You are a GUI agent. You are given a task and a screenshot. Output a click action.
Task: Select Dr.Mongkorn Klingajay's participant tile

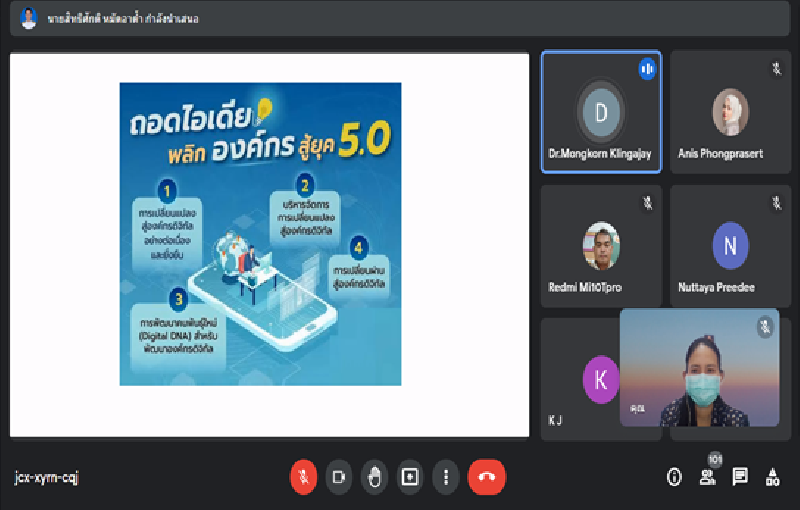601,112
